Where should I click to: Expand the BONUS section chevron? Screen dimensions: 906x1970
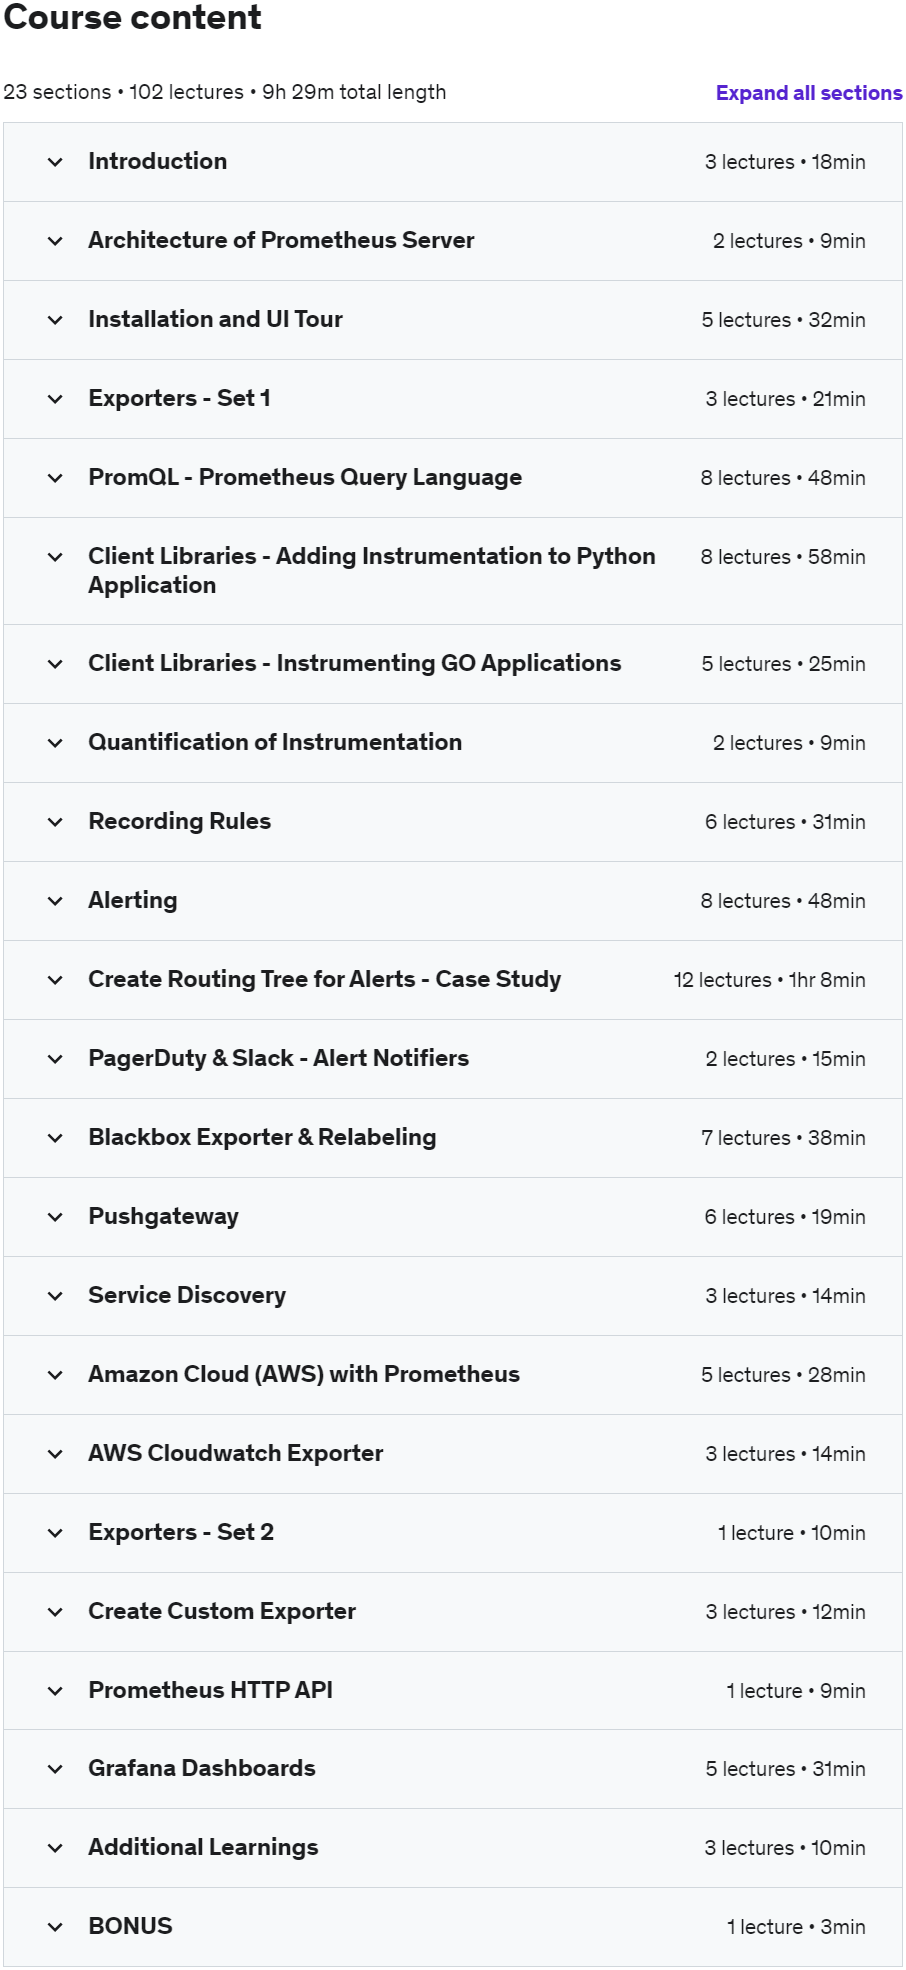[x=55, y=1927]
